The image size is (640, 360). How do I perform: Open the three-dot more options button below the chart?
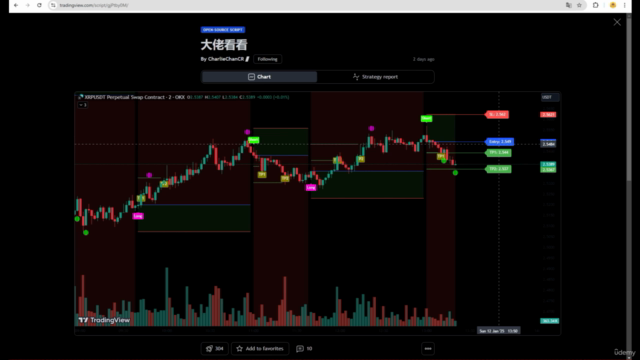(428, 349)
